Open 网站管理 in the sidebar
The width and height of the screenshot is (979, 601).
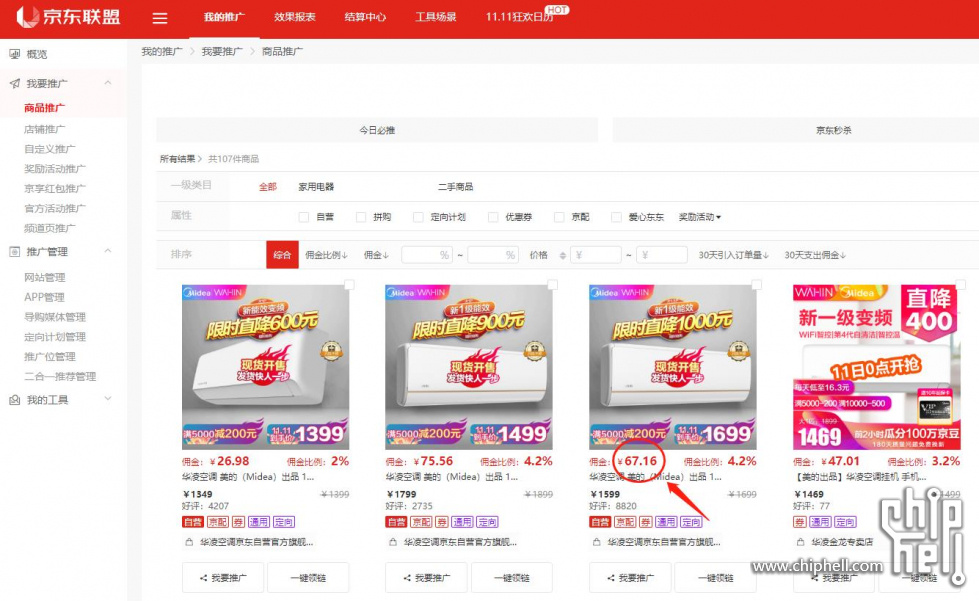pyautogui.click(x=44, y=277)
